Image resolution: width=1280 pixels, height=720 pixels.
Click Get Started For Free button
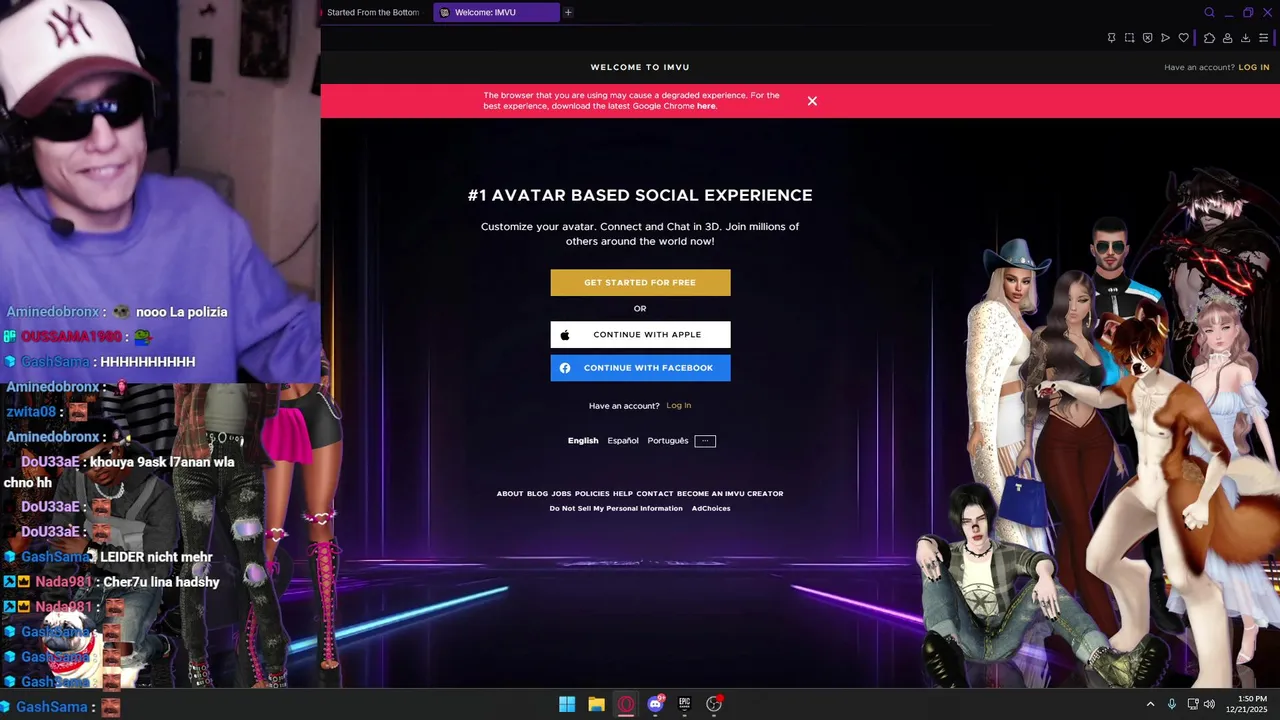coord(640,283)
